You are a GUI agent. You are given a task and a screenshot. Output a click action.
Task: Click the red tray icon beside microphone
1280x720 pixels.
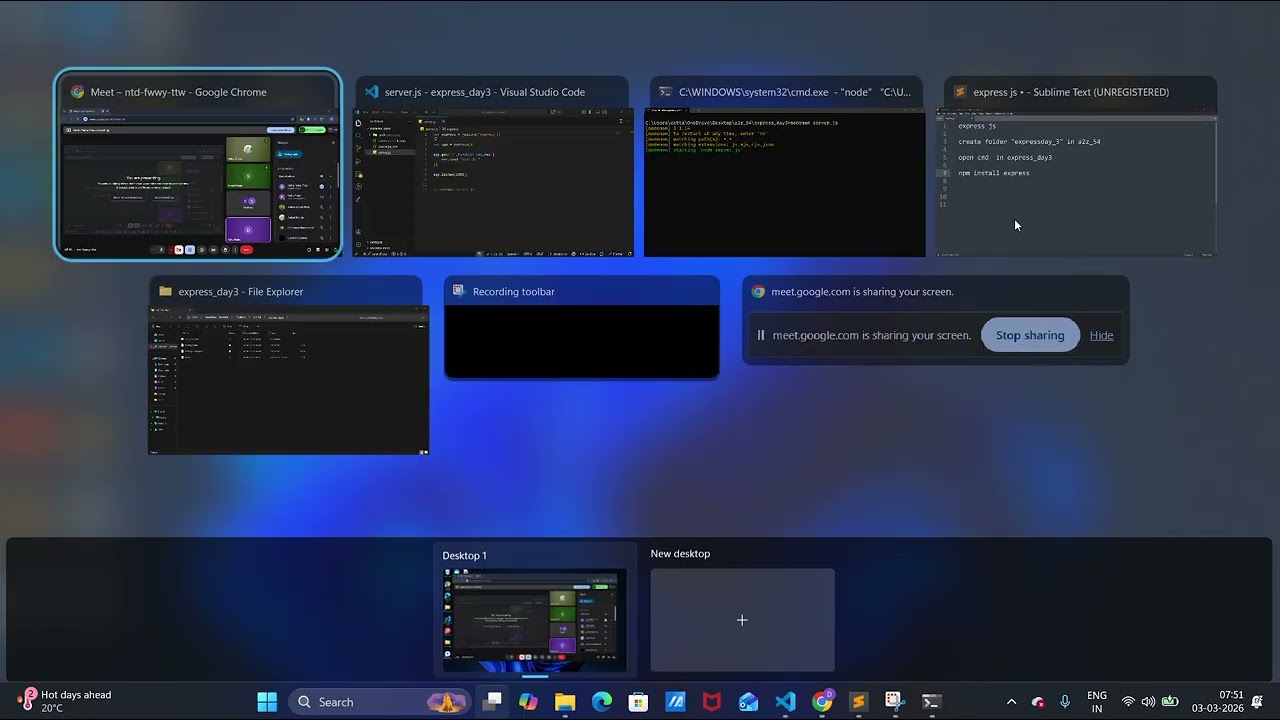(x=1038, y=702)
